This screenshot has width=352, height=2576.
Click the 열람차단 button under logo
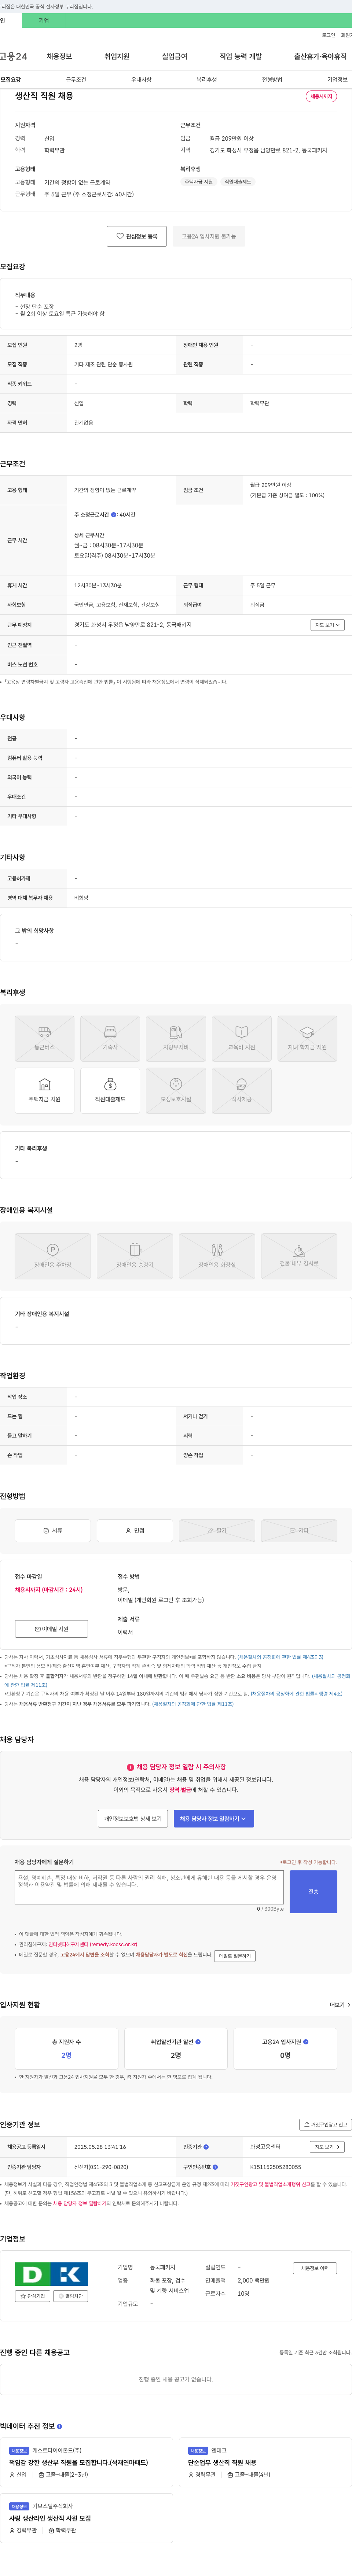pos(71,2296)
